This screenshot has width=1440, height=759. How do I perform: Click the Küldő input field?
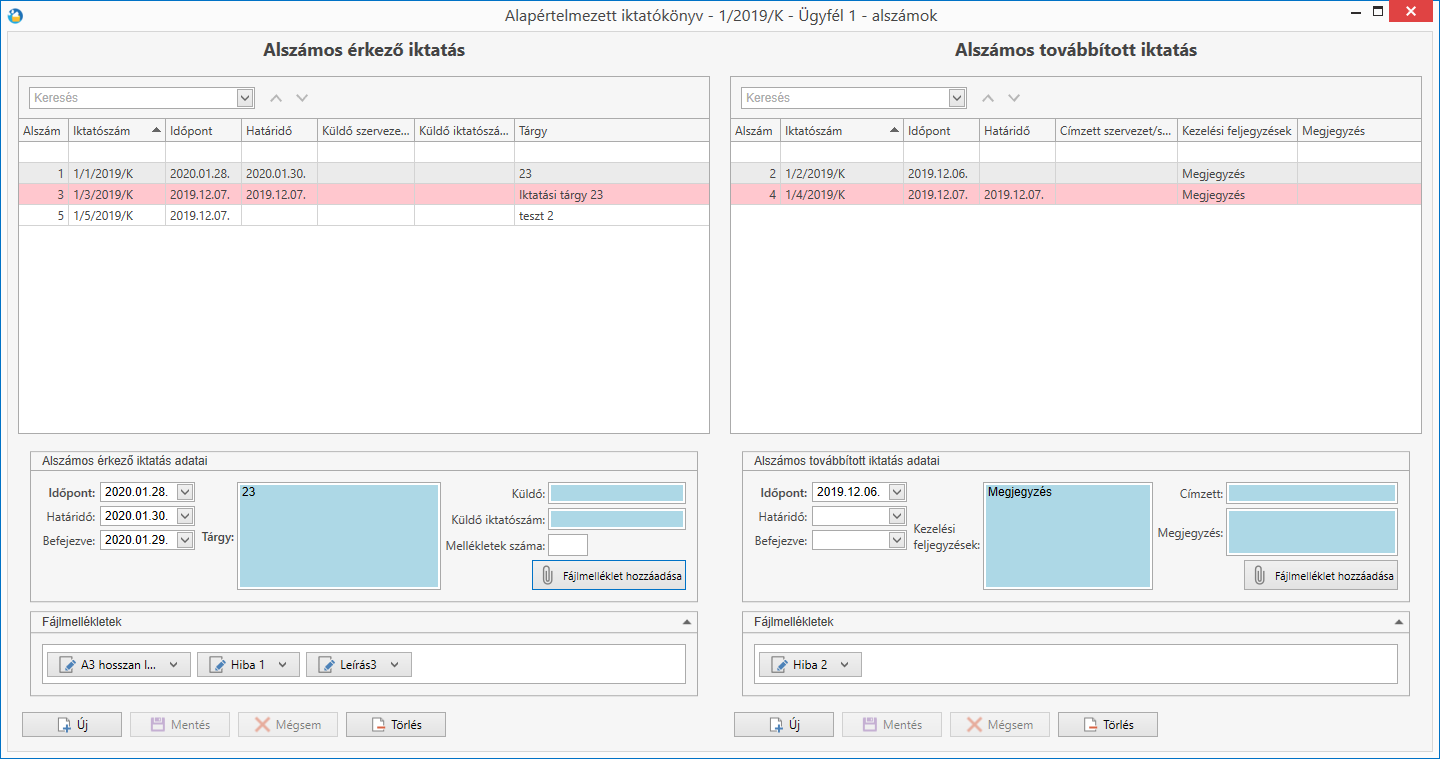[x=617, y=493]
